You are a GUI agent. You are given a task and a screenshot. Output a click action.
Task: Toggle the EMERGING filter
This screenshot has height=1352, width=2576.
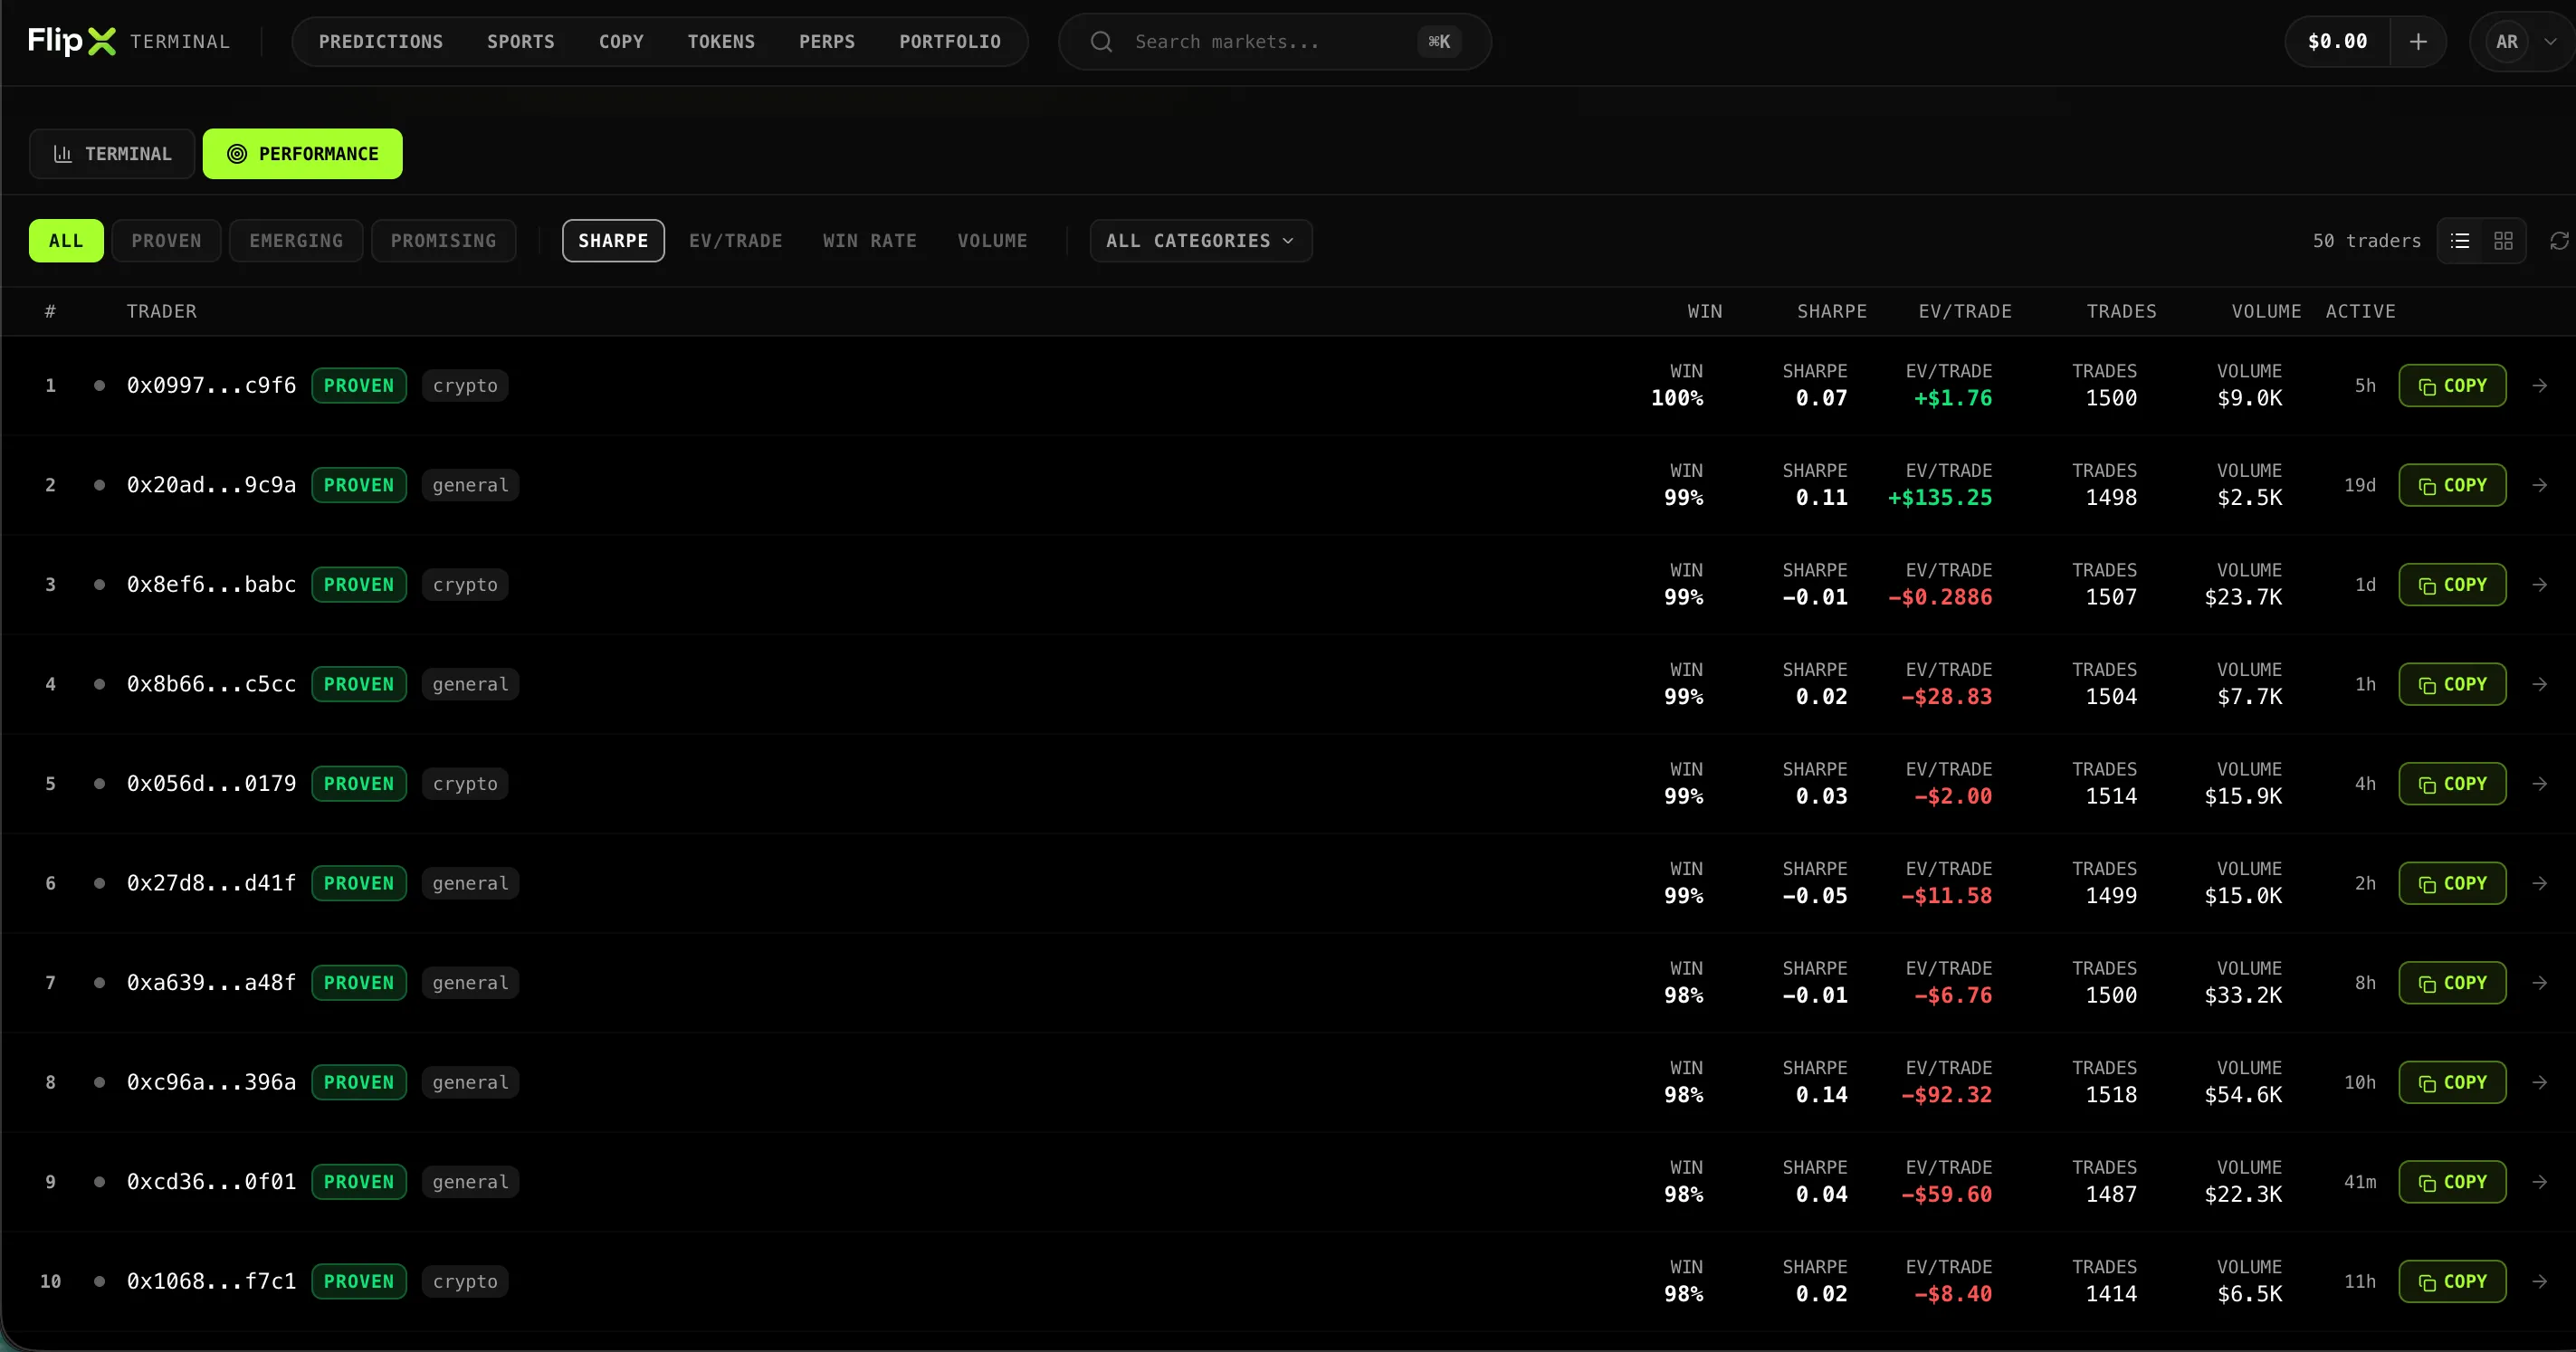click(x=295, y=240)
